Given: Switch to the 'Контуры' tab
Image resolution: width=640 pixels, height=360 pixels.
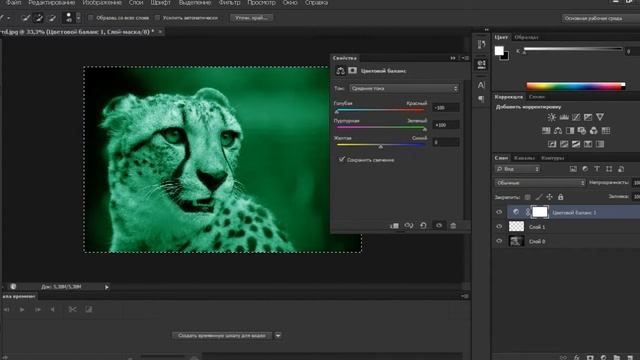Looking at the screenshot, I should (553, 158).
